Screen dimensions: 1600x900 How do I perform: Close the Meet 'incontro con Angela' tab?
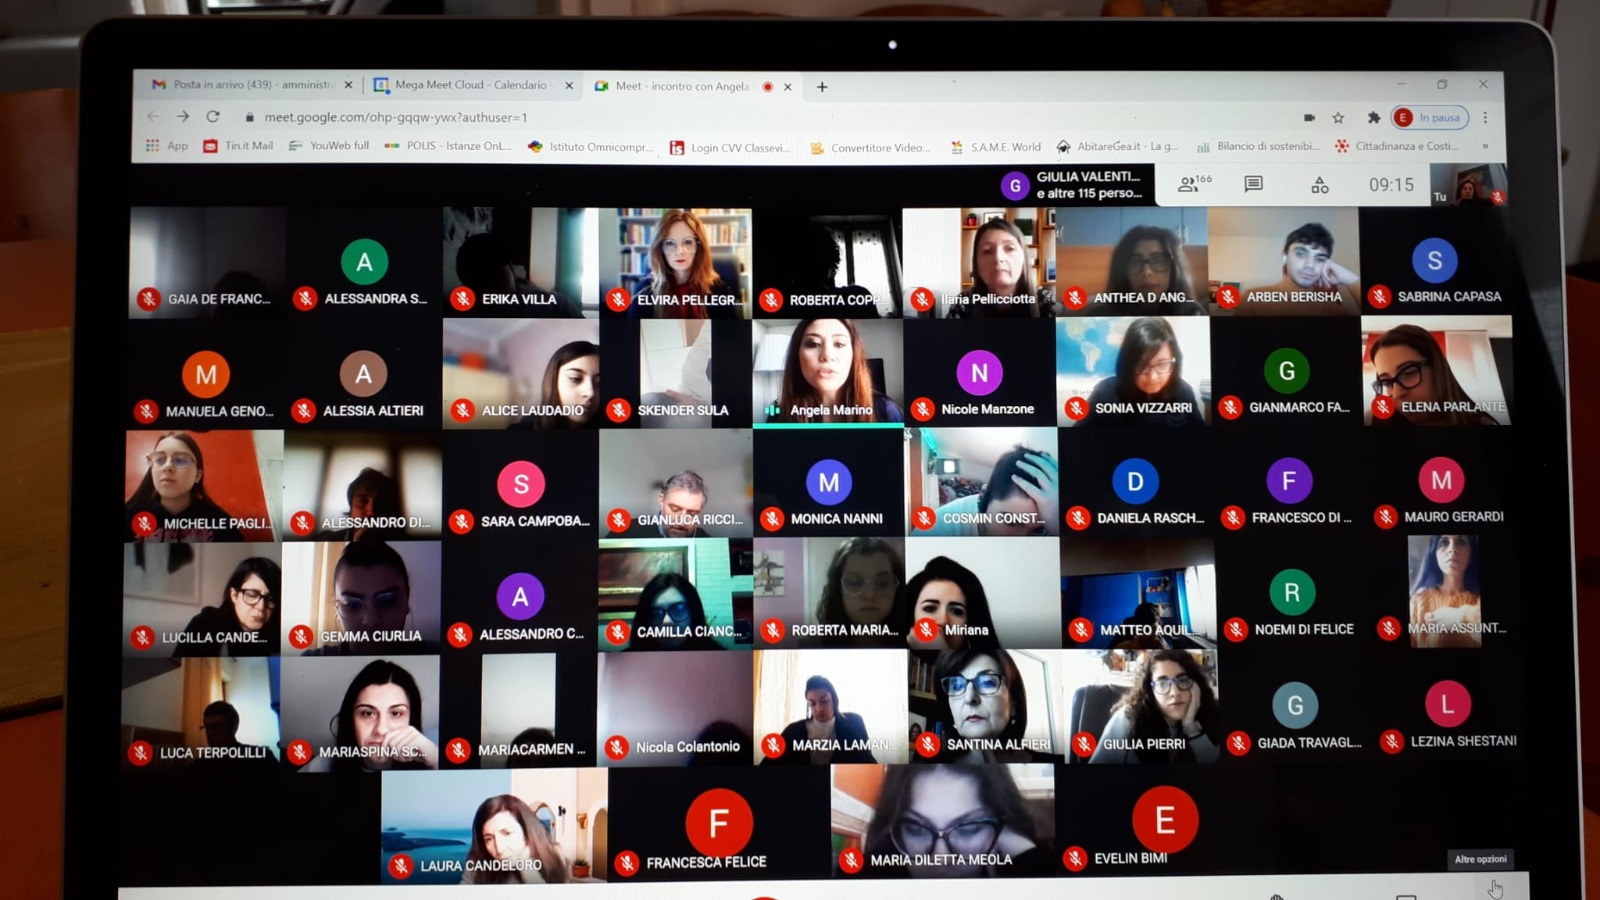click(788, 87)
